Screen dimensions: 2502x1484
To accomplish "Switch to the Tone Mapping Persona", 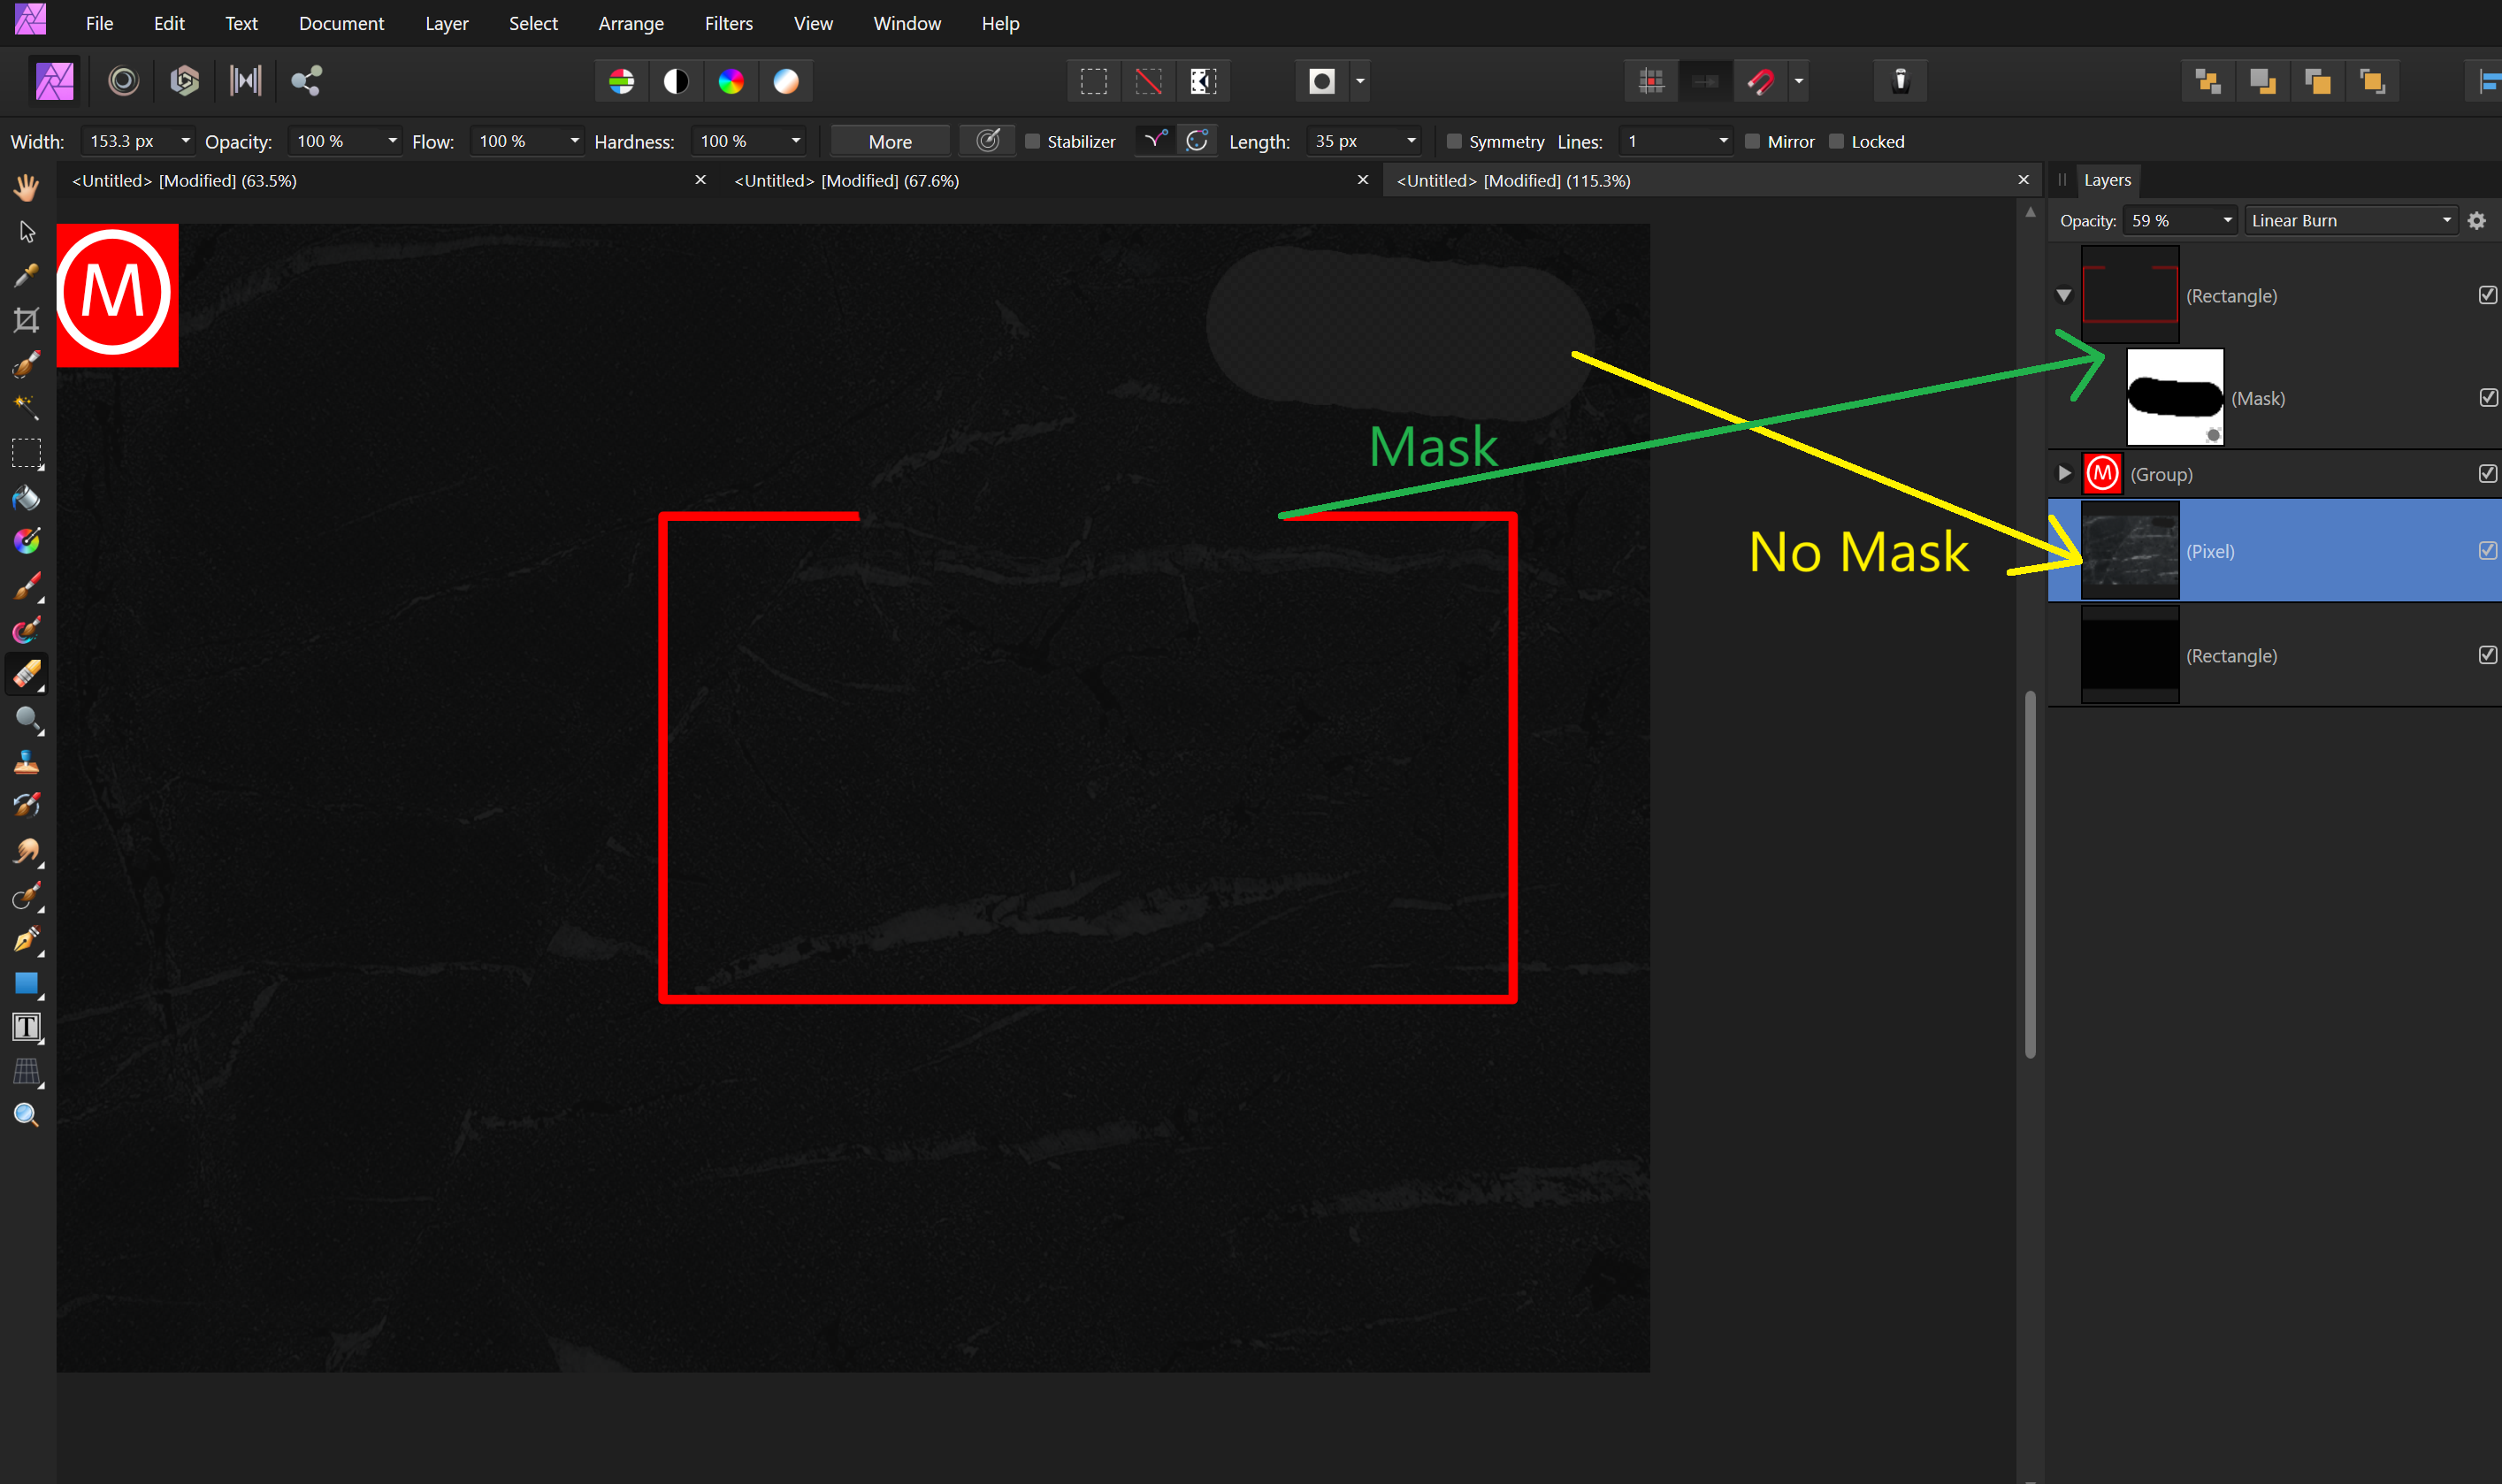I will [x=245, y=81].
